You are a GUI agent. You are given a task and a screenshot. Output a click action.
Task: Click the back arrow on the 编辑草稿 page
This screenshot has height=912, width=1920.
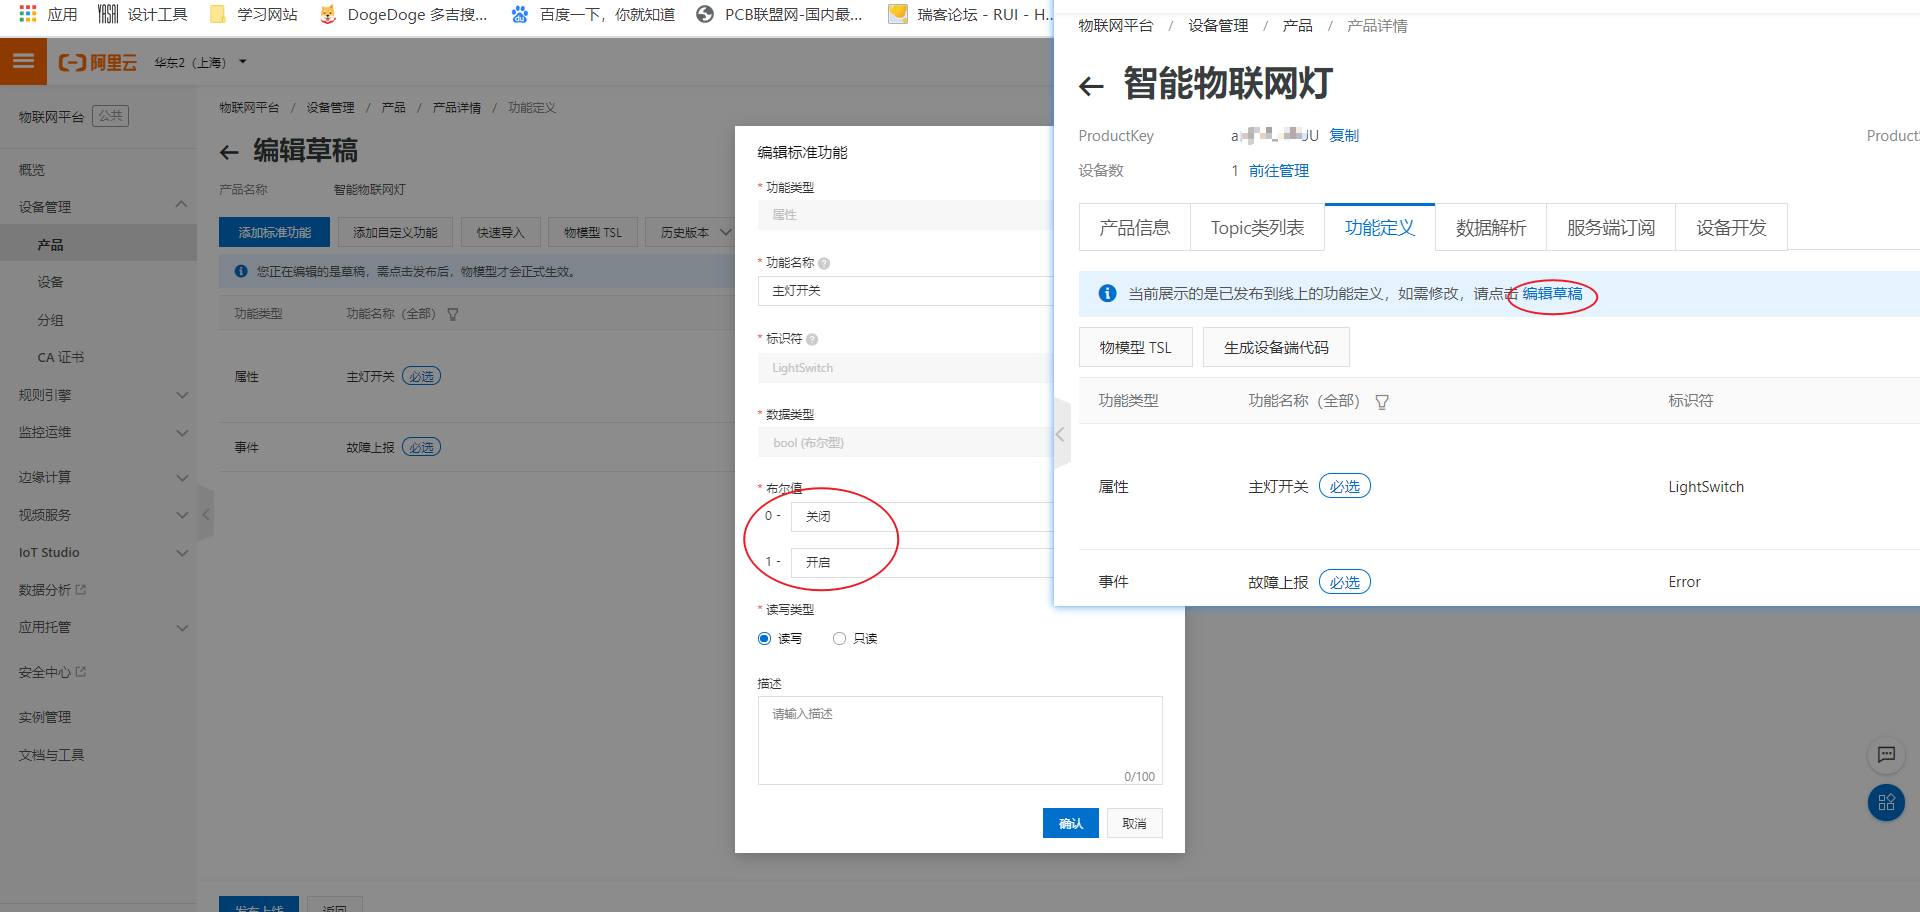coord(229,151)
